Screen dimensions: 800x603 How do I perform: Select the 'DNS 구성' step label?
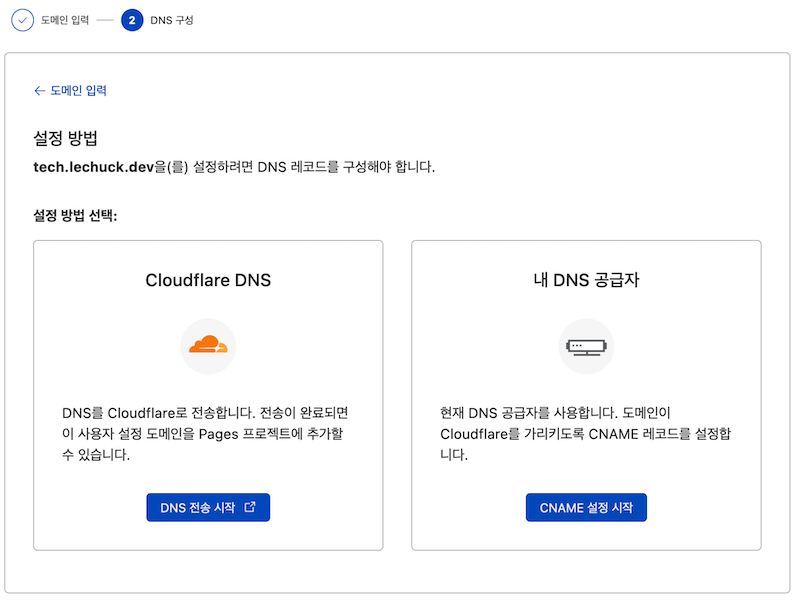pyautogui.click(x=172, y=20)
